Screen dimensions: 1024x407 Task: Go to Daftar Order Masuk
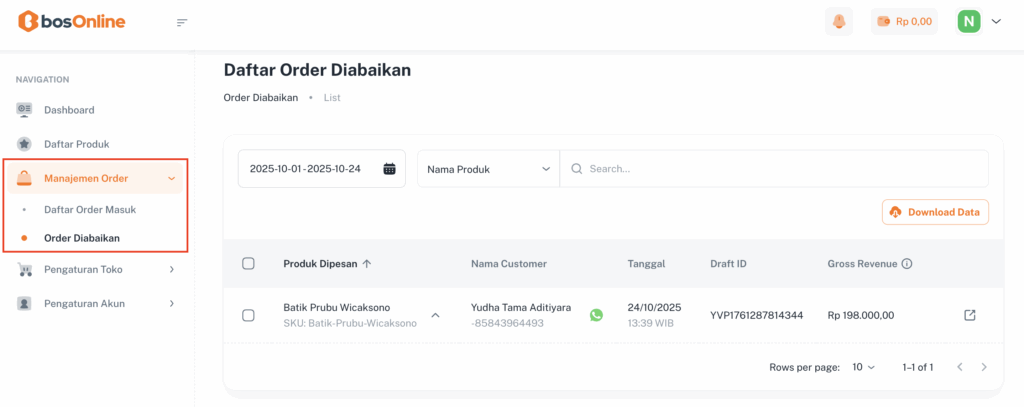(x=90, y=210)
